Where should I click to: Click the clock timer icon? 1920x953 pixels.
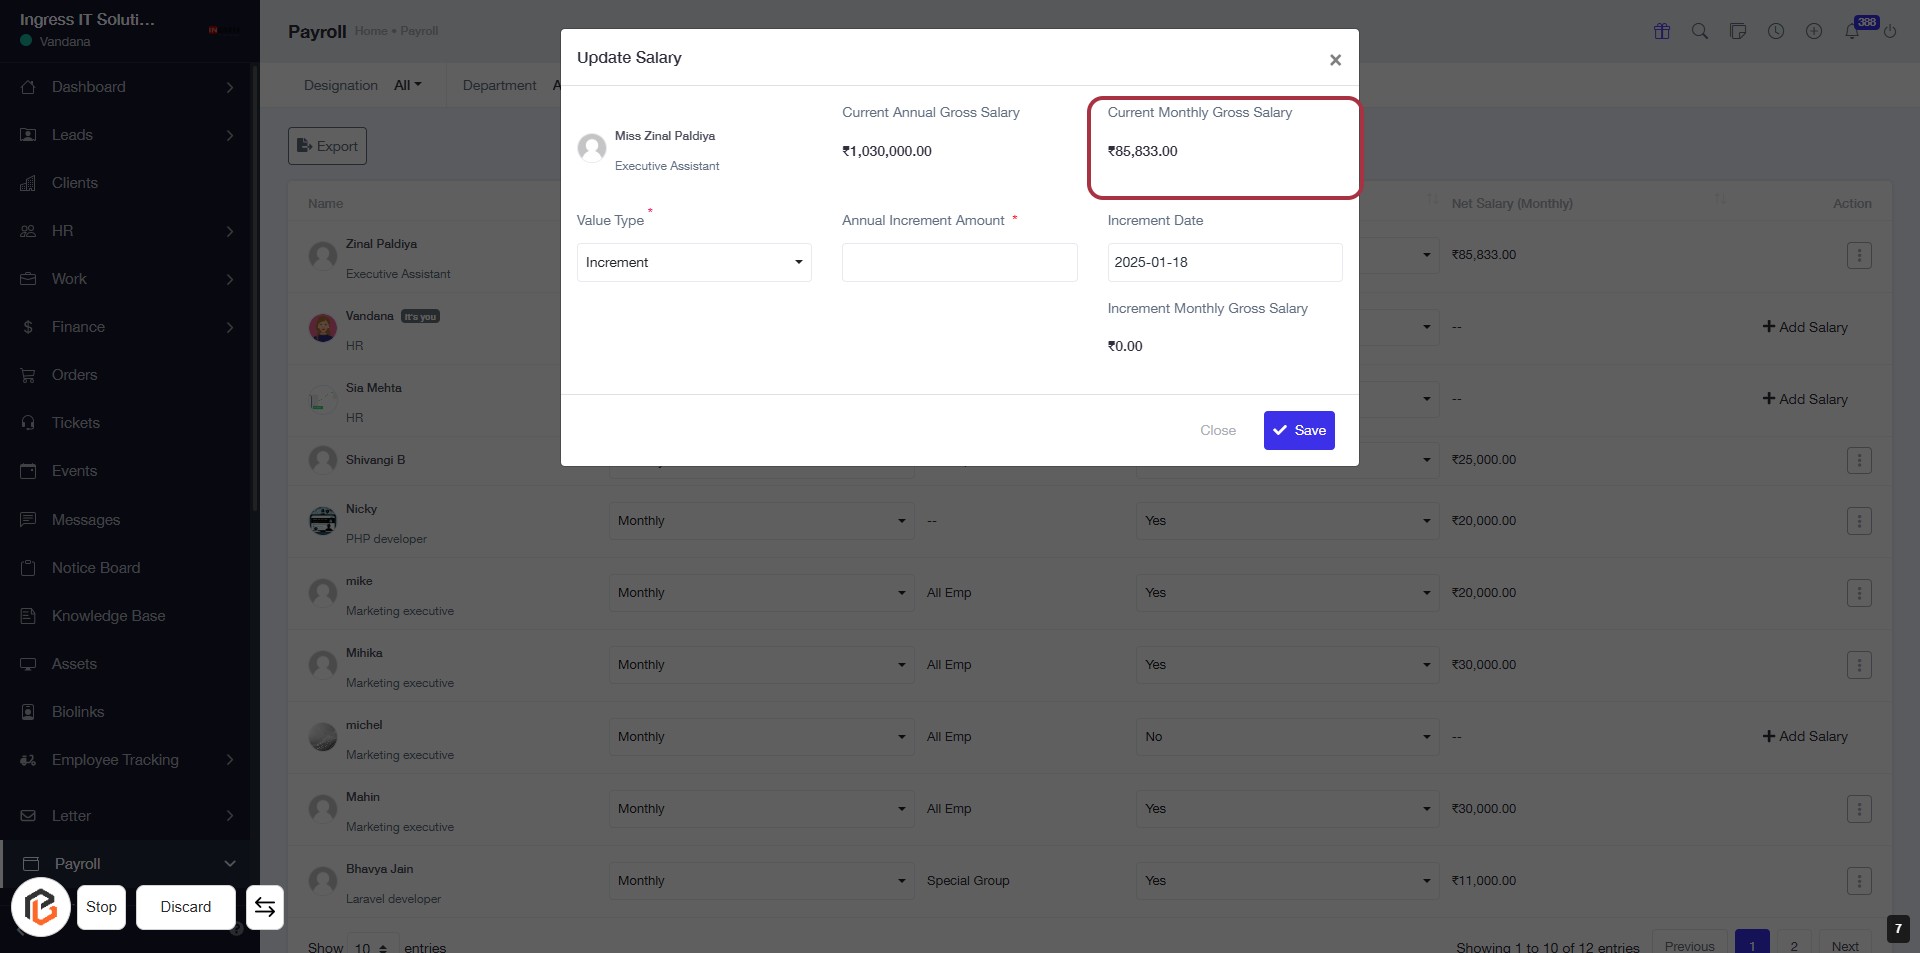point(1776,31)
